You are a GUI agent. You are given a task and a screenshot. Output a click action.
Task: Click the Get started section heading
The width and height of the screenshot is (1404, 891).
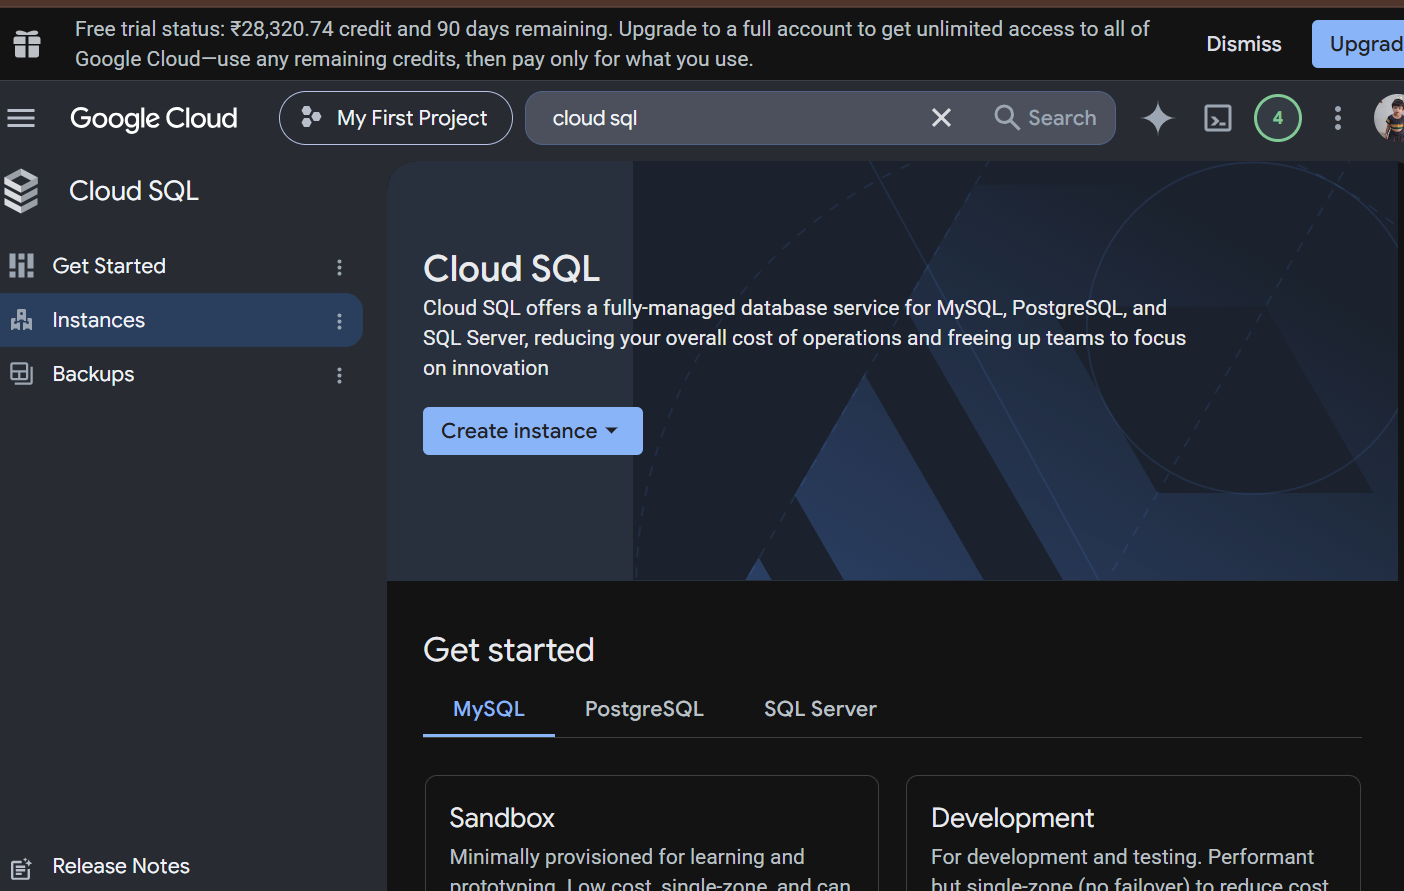point(509,650)
